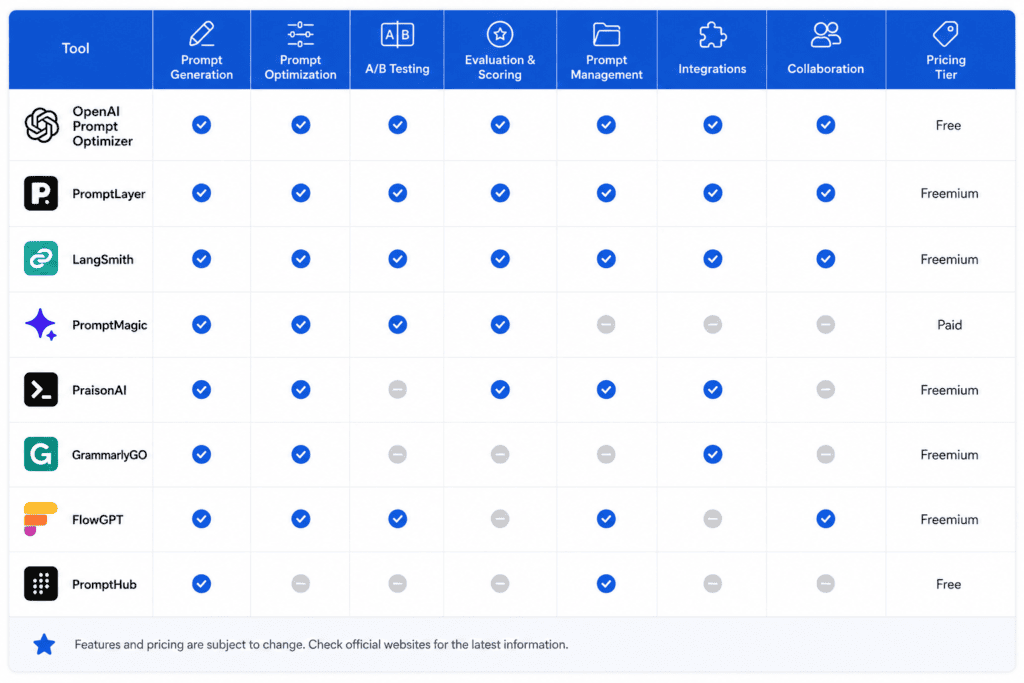Click the PromptLayer tool name
1024x683 pixels.
point(108,194)
